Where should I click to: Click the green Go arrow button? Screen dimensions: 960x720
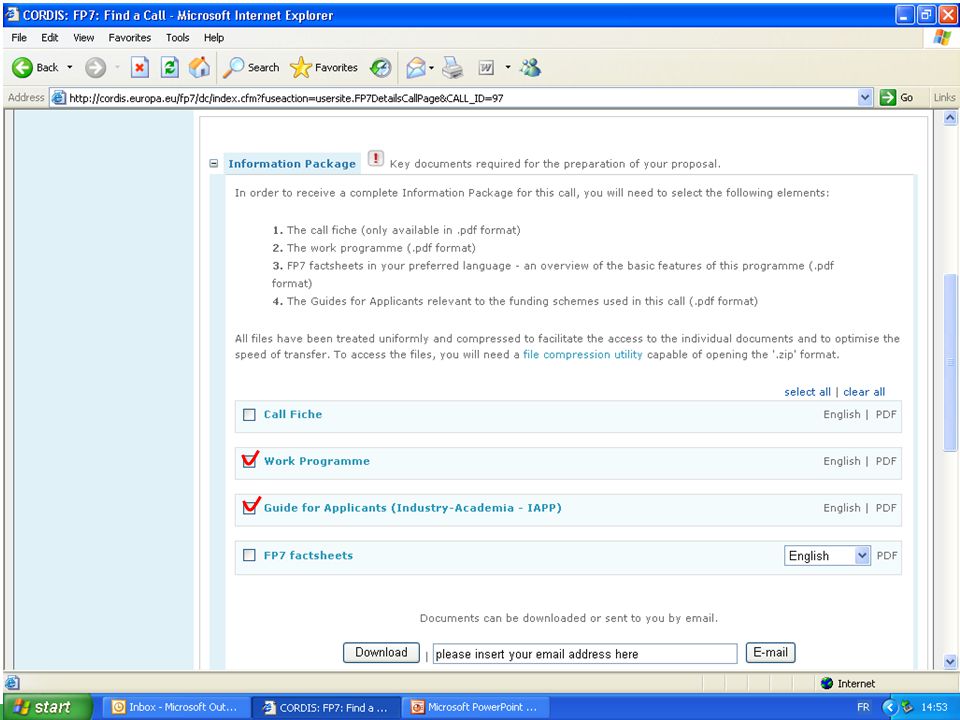click(x=888, y=97)
